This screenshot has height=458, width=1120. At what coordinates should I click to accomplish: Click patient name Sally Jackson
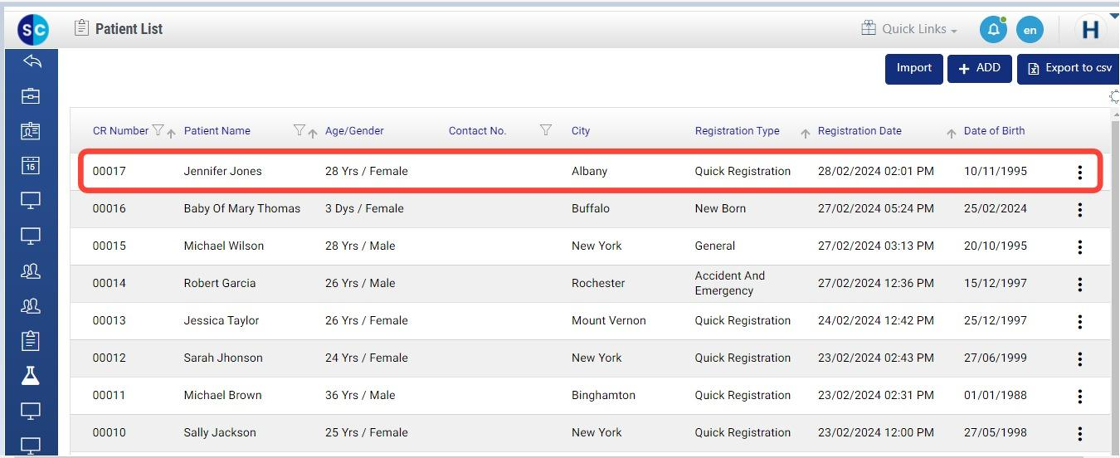point(219,432)
